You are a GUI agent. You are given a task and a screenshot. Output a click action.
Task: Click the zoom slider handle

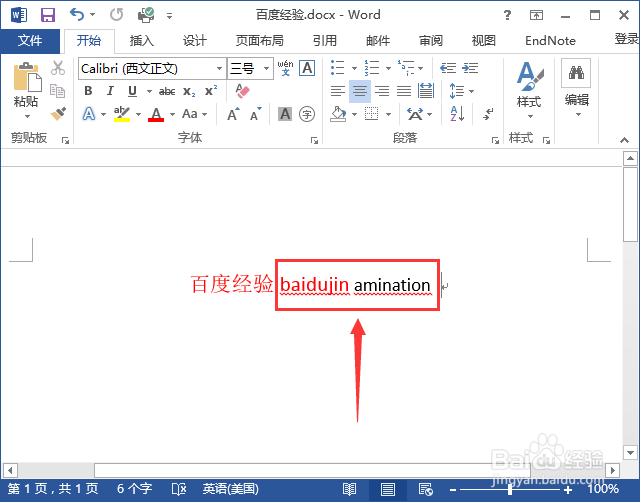[x=510, y=489]
